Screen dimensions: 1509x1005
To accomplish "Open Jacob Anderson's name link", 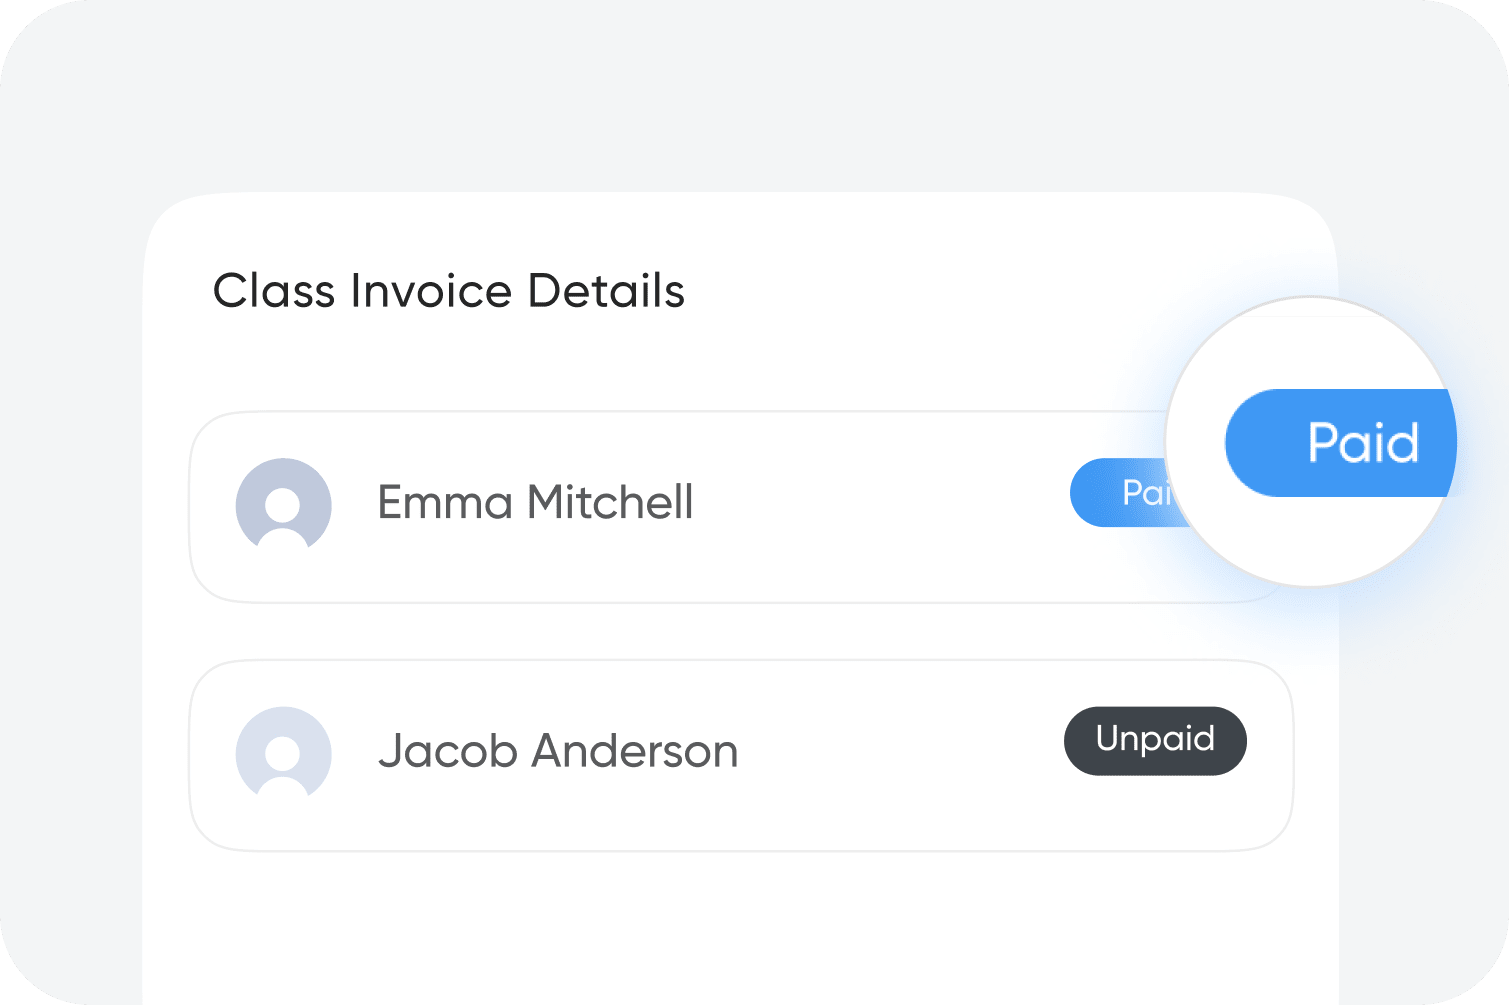I will (558, 751).
